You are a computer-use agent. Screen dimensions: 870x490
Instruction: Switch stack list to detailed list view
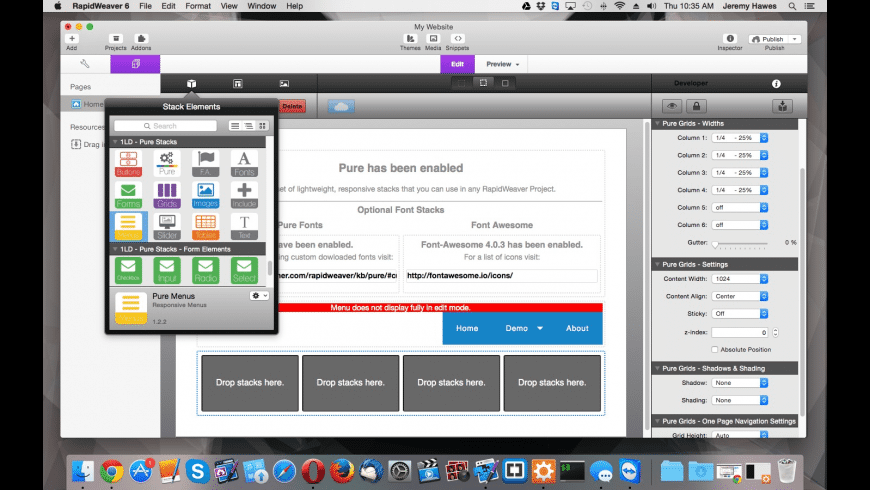tap(249, 126)
